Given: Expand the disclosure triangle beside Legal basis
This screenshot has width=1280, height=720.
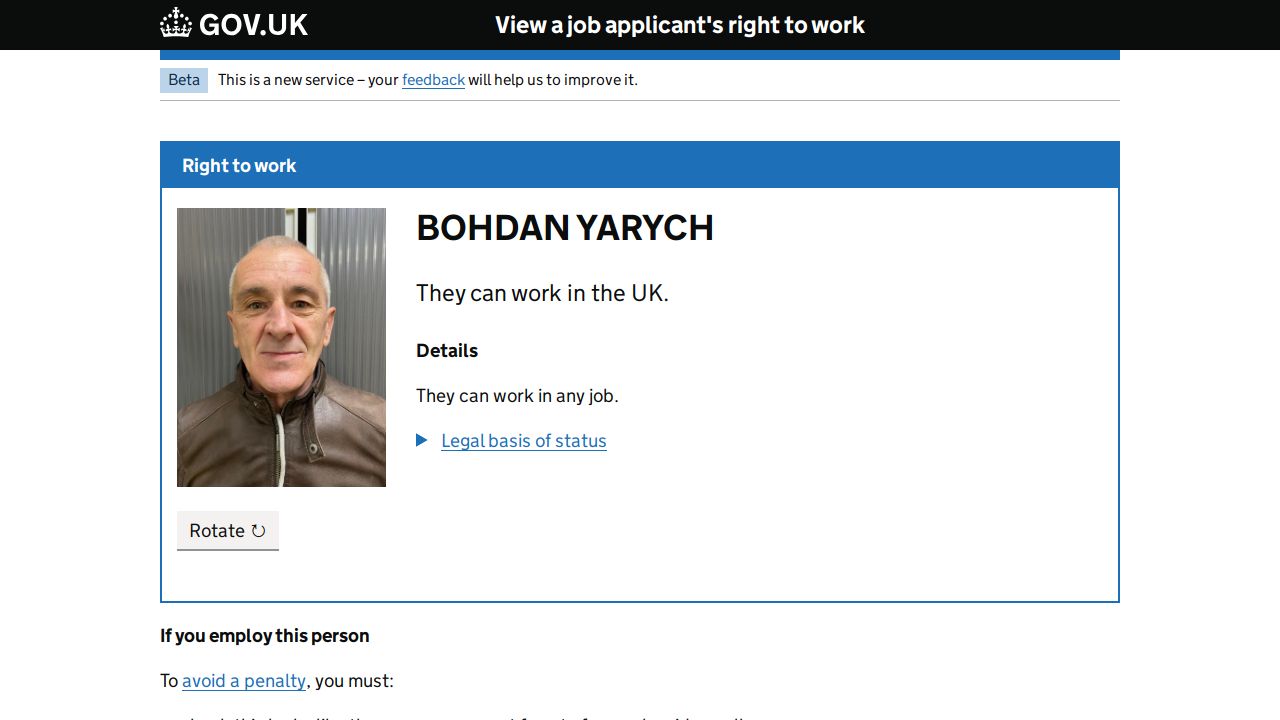Looking at the screenshot, I should pos(422,440).
